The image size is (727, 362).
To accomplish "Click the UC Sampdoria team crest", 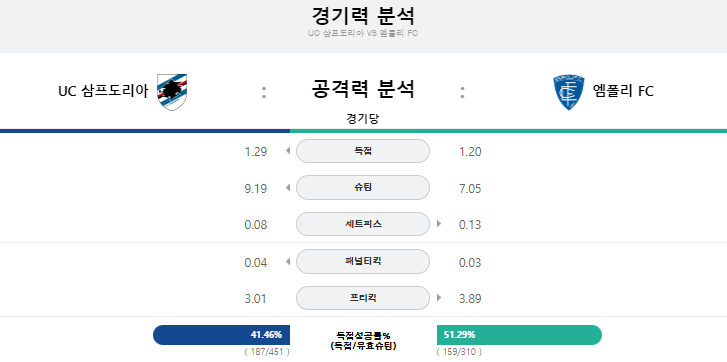I will pos(172,92).
